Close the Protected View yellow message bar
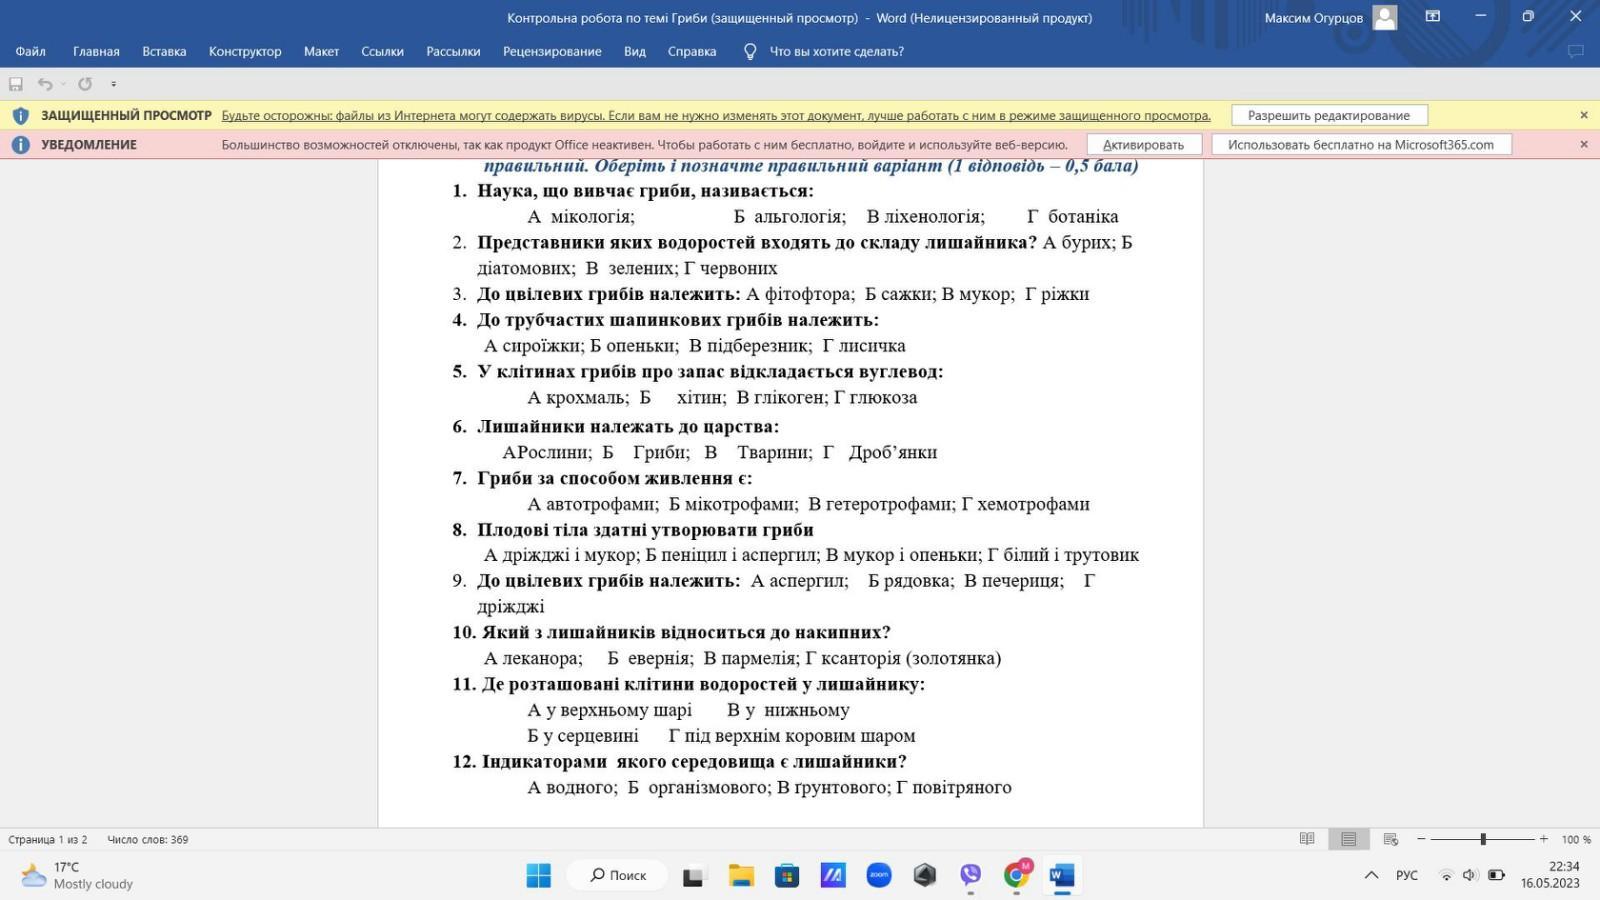Image resolution: width=1600 pixels, height=900 pixels. [x=1584, y=115]
